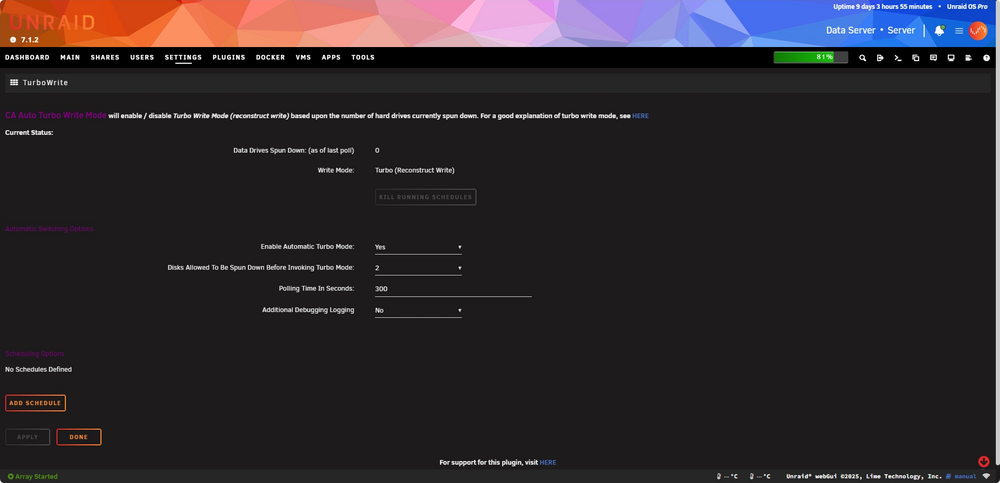The image size is (1000, 483).
Task: Focus the Polling Time In Seconds field
Action: click(x=453, y=289)
